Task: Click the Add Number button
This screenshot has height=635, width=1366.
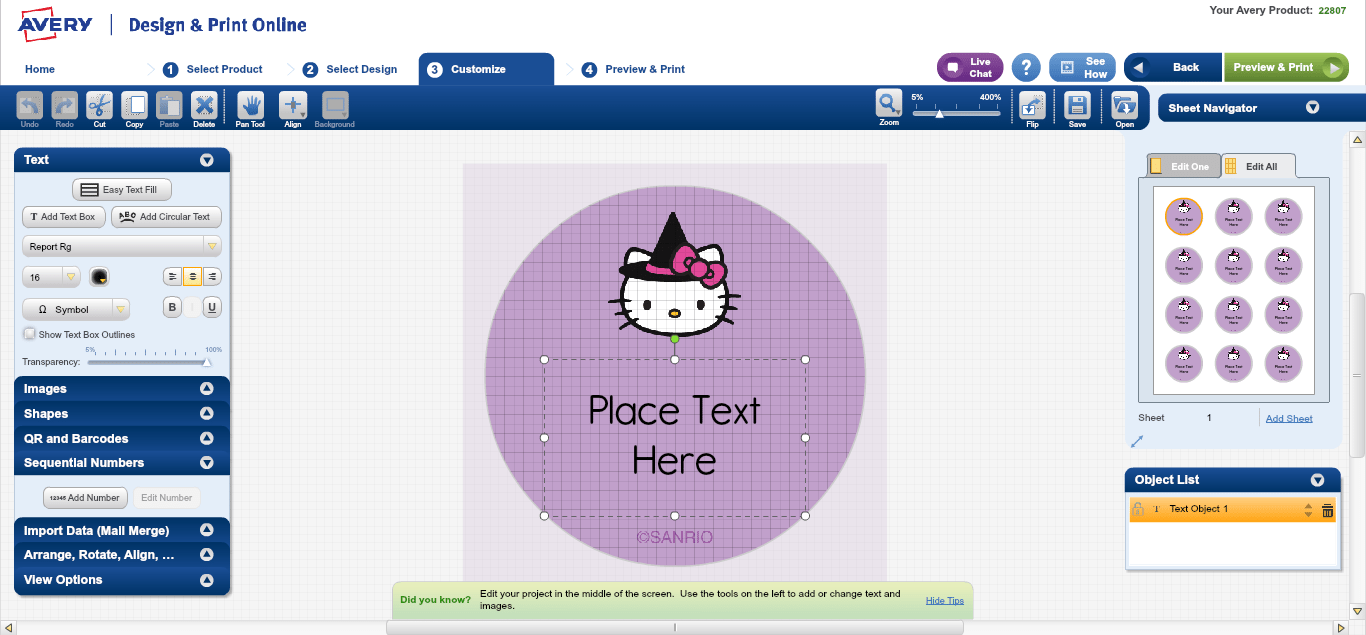Action: tap(85, 497)
